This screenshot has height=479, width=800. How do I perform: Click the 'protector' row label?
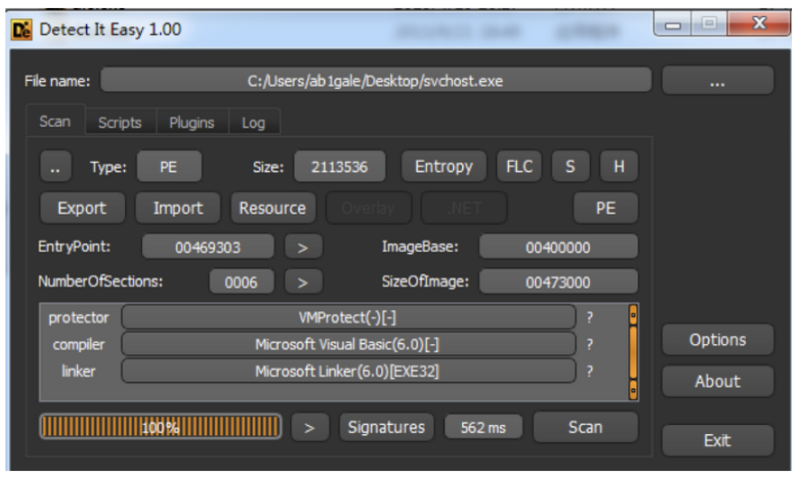[x=79, y=318]
